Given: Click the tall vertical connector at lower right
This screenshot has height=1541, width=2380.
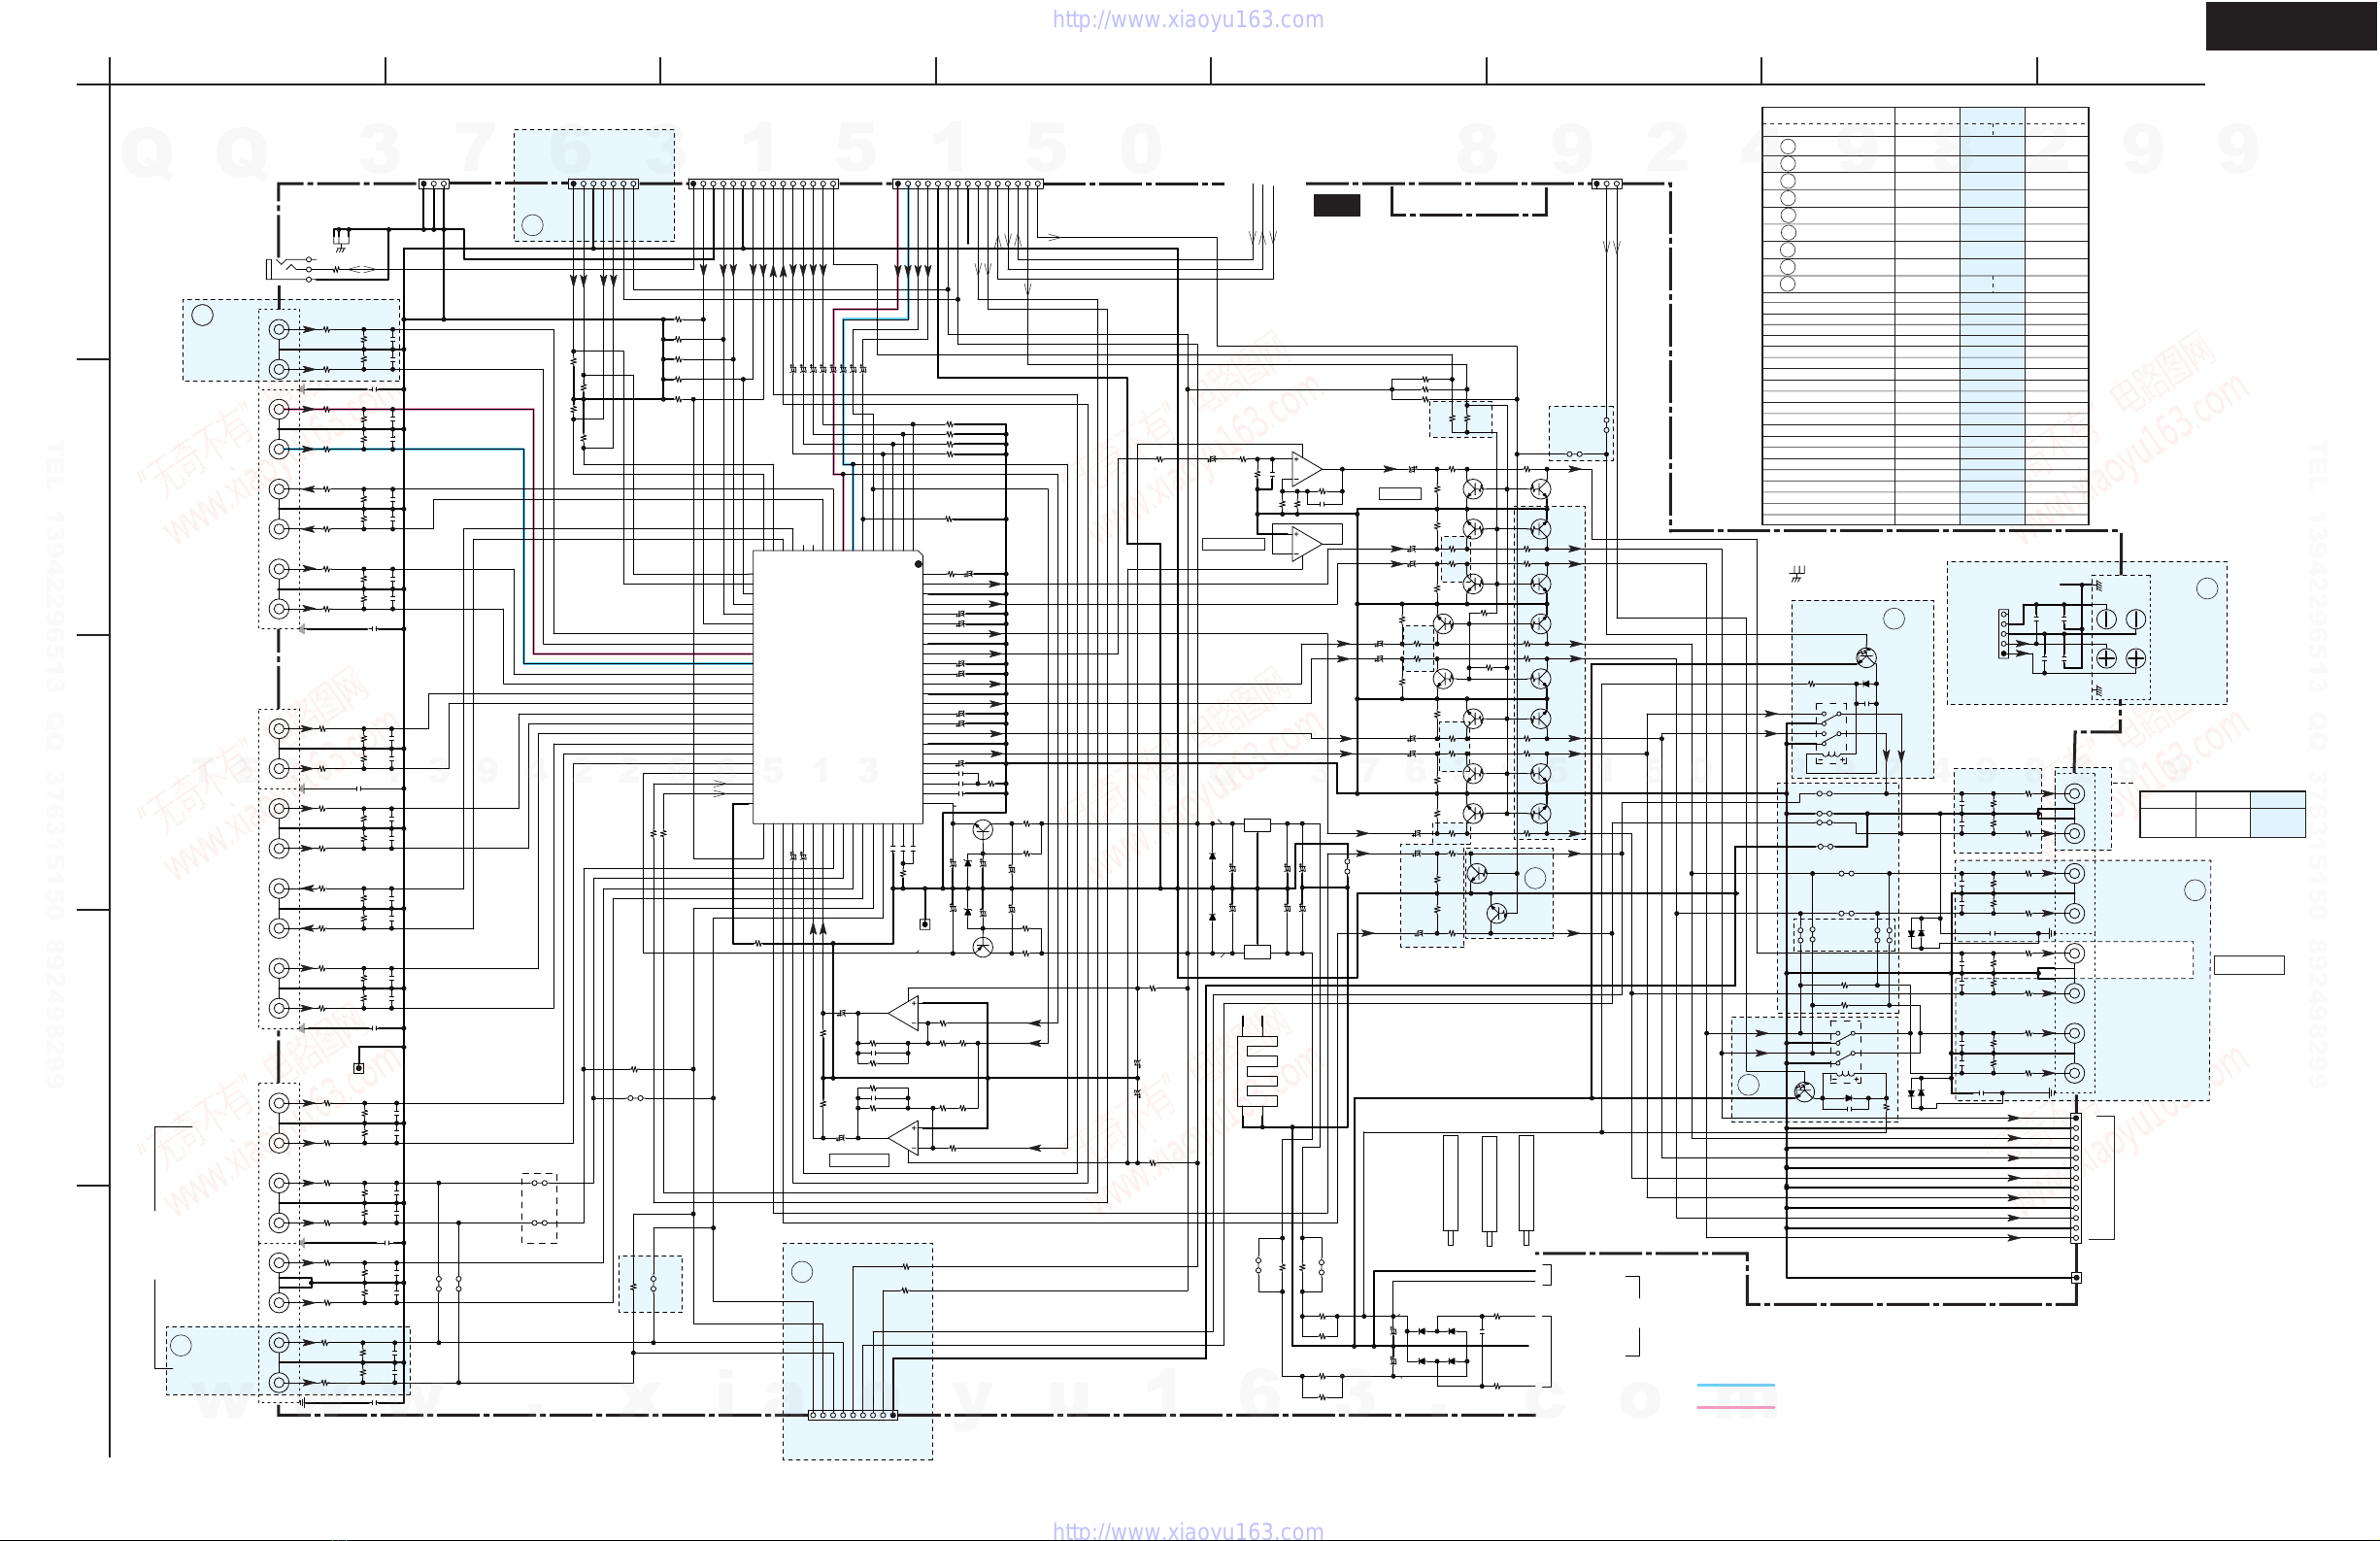Looking at the screenshot, I should tap(2076, 1178).
